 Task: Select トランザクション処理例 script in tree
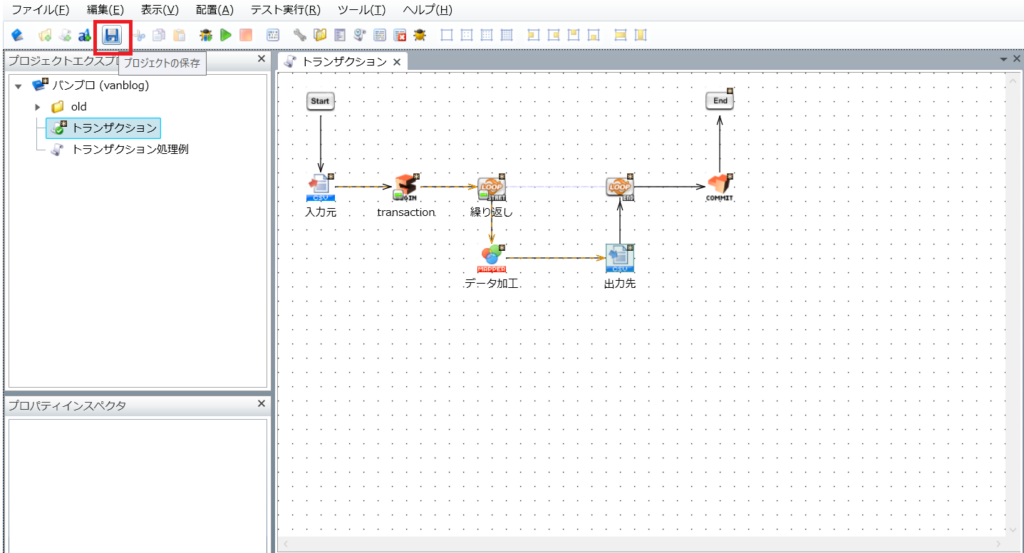tap(130, 149)
